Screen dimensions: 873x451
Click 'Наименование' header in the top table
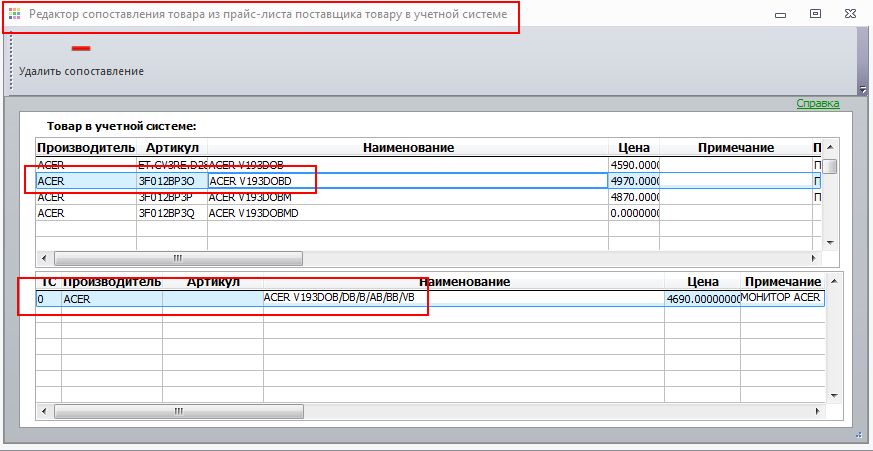click(x=408, y=148)
